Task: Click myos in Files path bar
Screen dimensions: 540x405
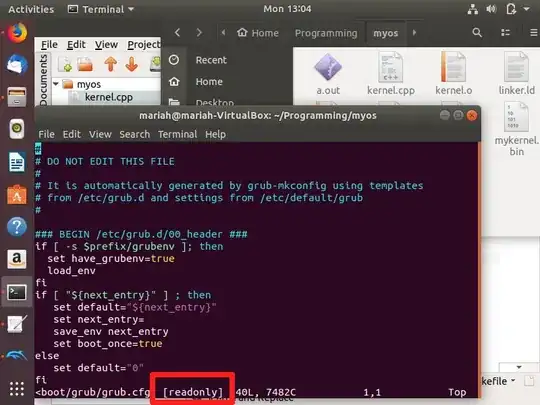Action: (385, 33)
